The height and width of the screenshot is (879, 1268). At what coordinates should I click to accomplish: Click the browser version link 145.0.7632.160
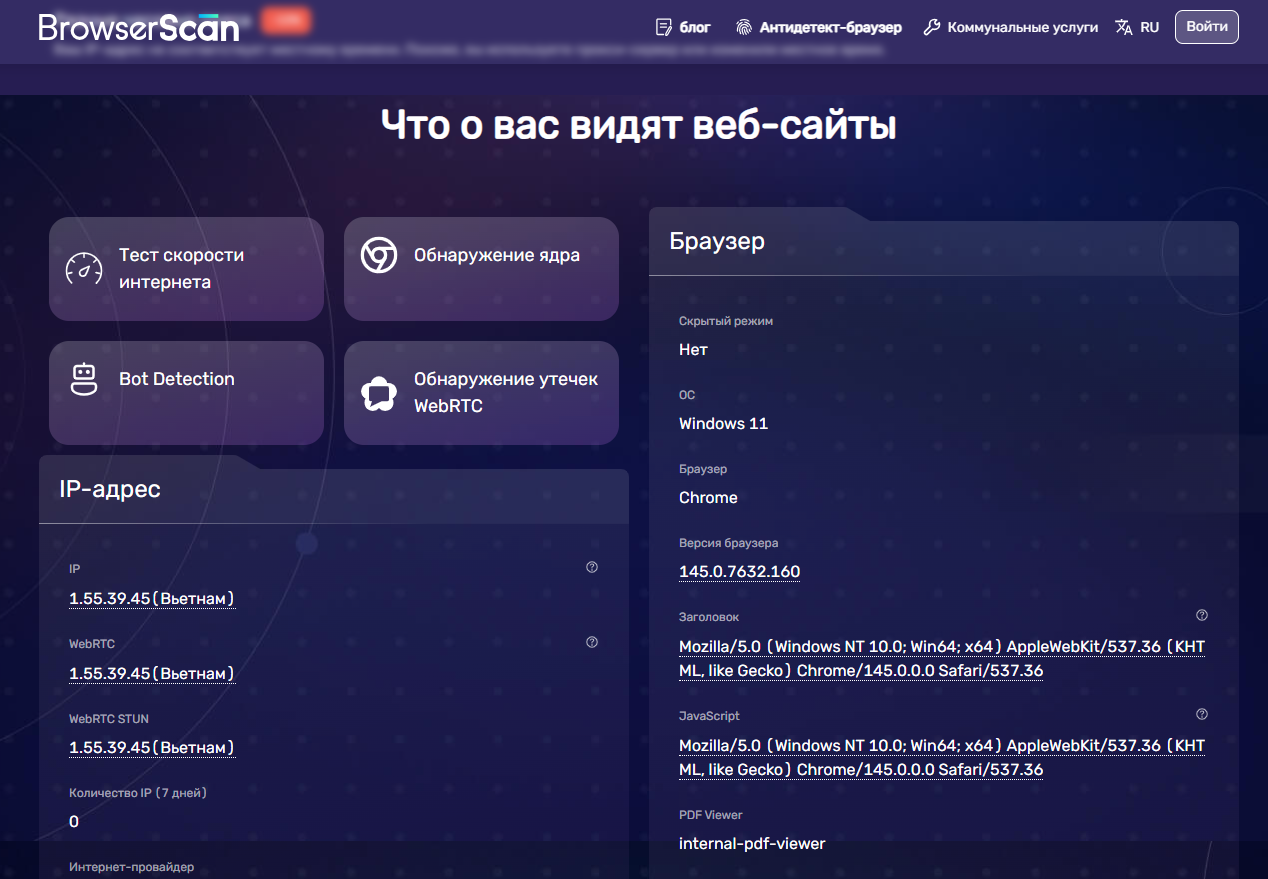click(x=739, y=570)
